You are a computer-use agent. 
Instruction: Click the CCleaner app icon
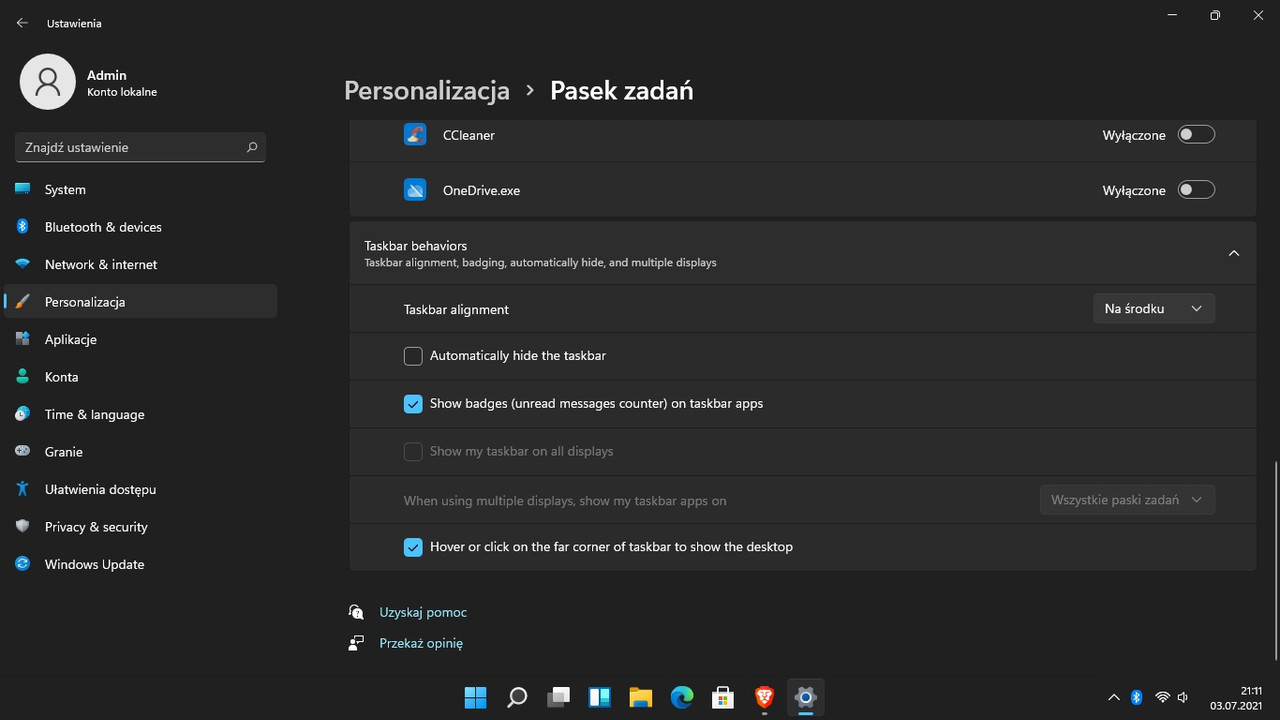tap(415, 134)
